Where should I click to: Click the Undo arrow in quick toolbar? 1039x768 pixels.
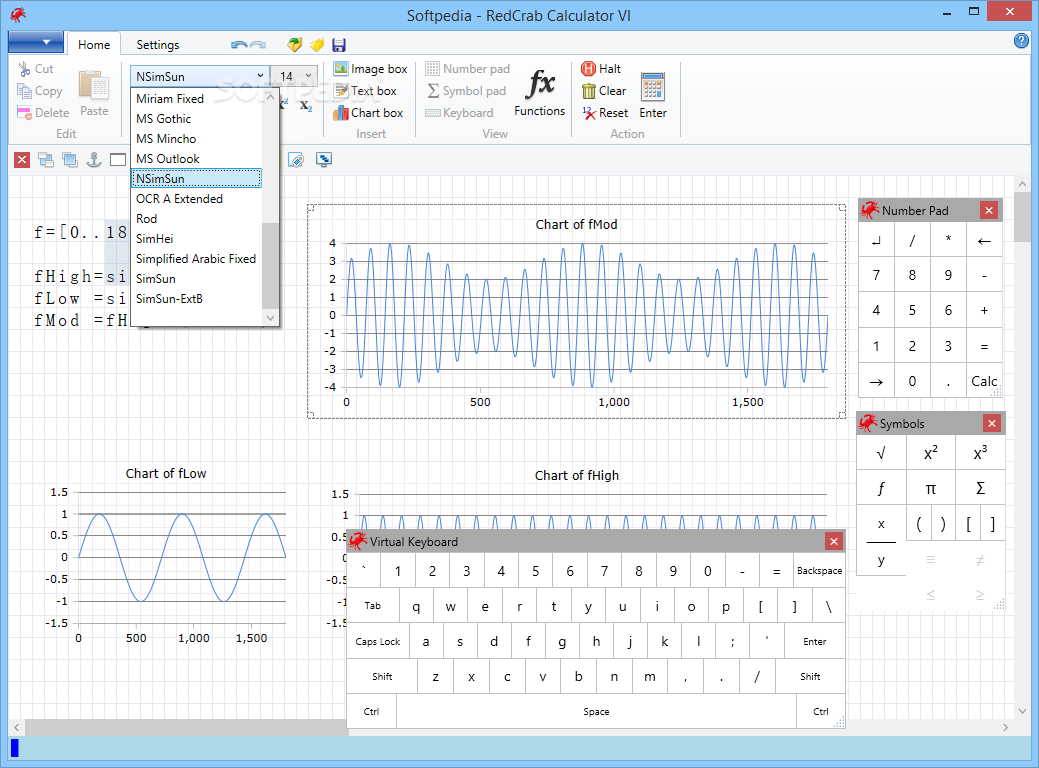click(x=239, y=45)
